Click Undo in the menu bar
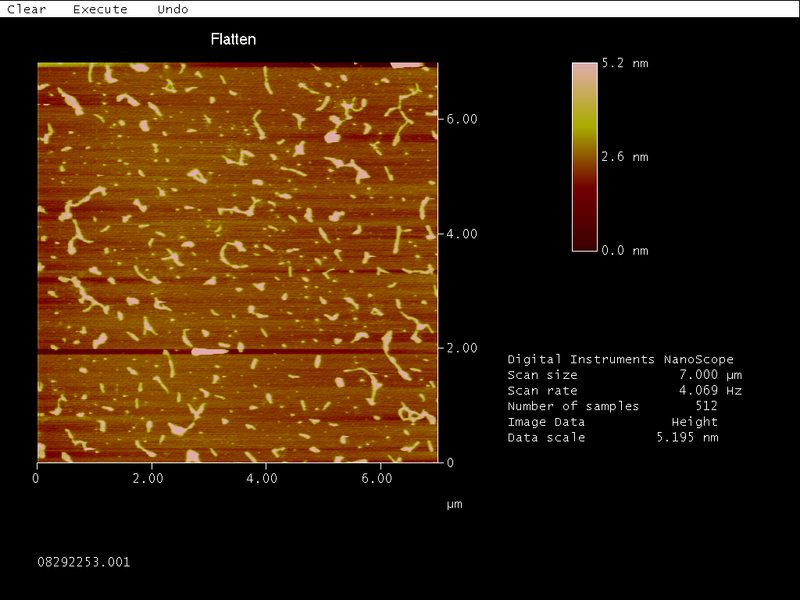The height and width of the screenshot is (600, 800). coord(172,9)
